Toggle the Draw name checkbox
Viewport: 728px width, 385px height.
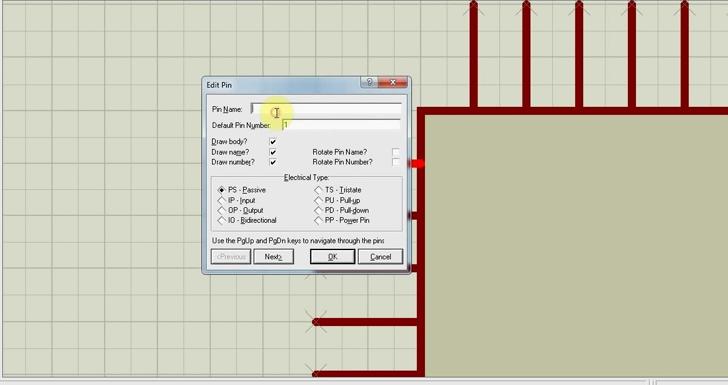pos(273,152)
